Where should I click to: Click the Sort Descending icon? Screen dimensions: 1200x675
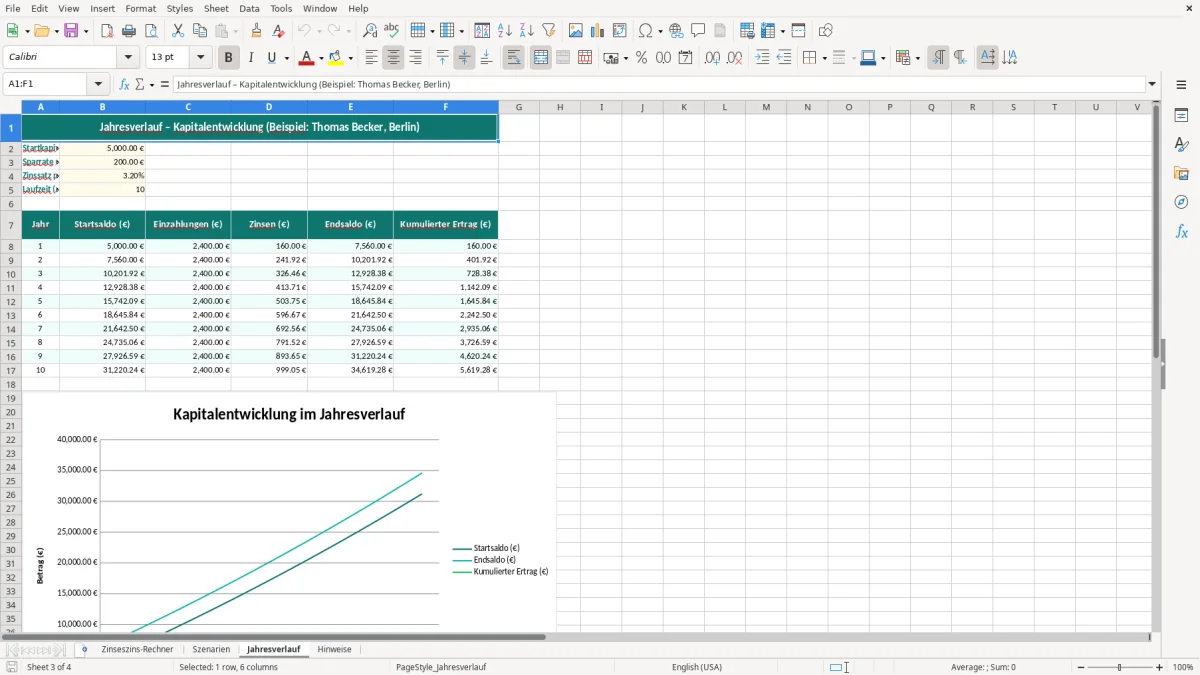click(527, 31)
